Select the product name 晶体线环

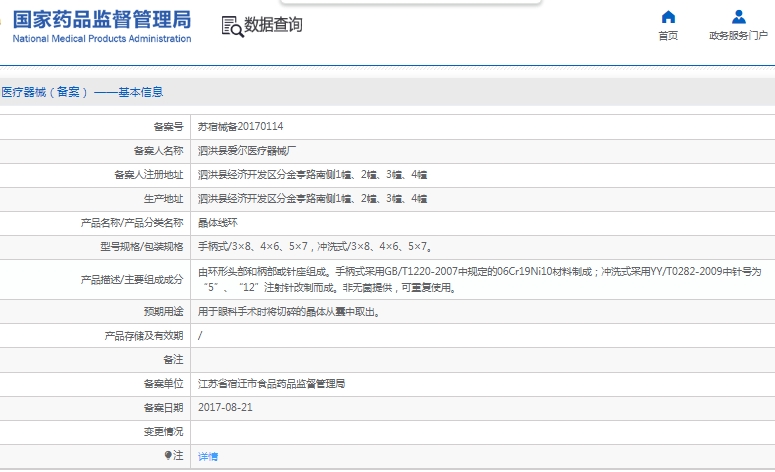(217, 223)
